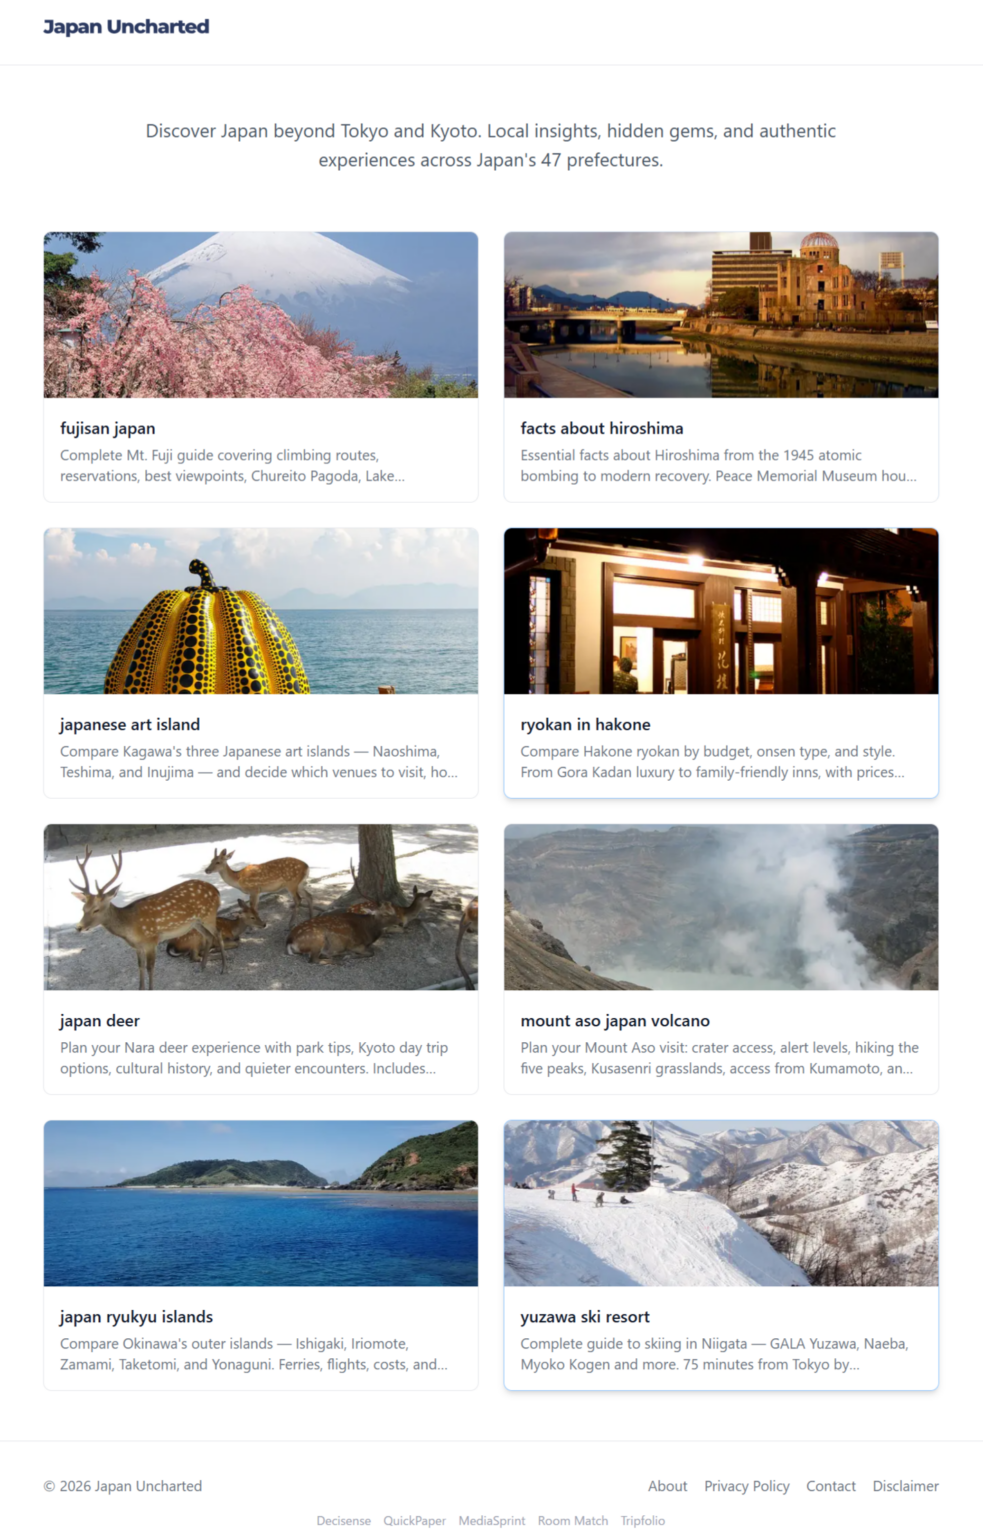Visit the QuickPaper partner link
983x1536 pixels.
click(x=414, y=1520)
